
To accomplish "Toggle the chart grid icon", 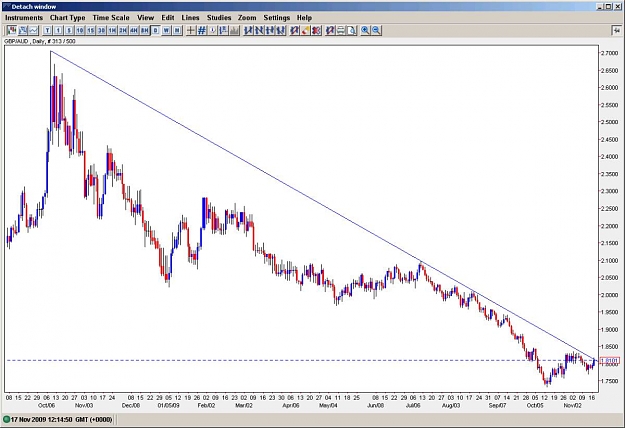I will pos(202,30).
